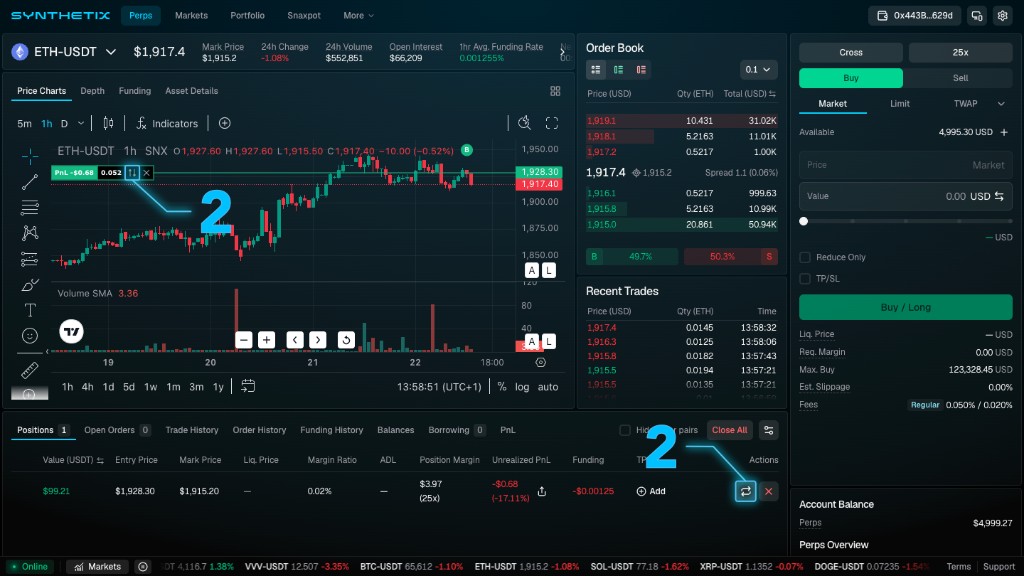Click the Buy / Long button
This screenshot has height=576, width=1024.
pyautogui.click(x=905, y=307)
